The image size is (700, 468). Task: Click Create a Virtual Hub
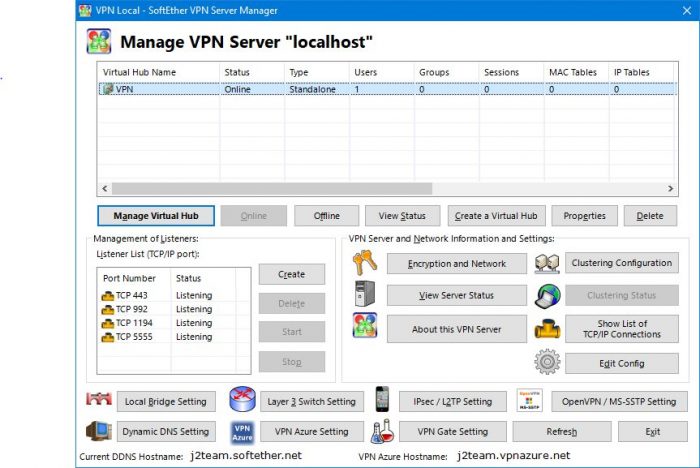pos(496,216)
